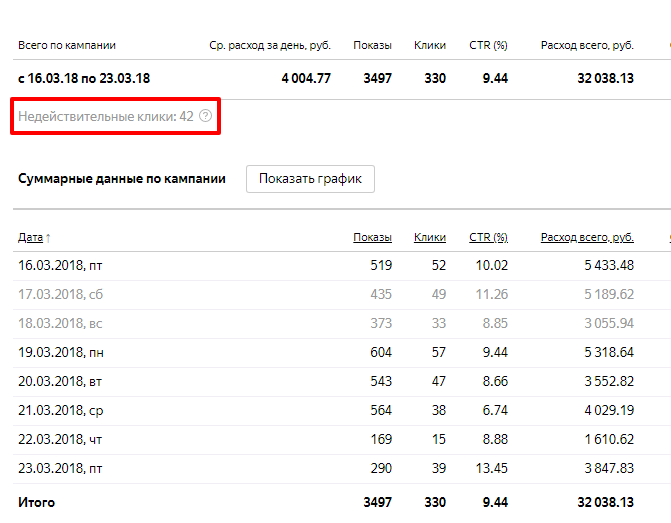The image size is (671, 523).
Task: Click the 20.03.2018, вт date cell
Action: pos(60,381)
